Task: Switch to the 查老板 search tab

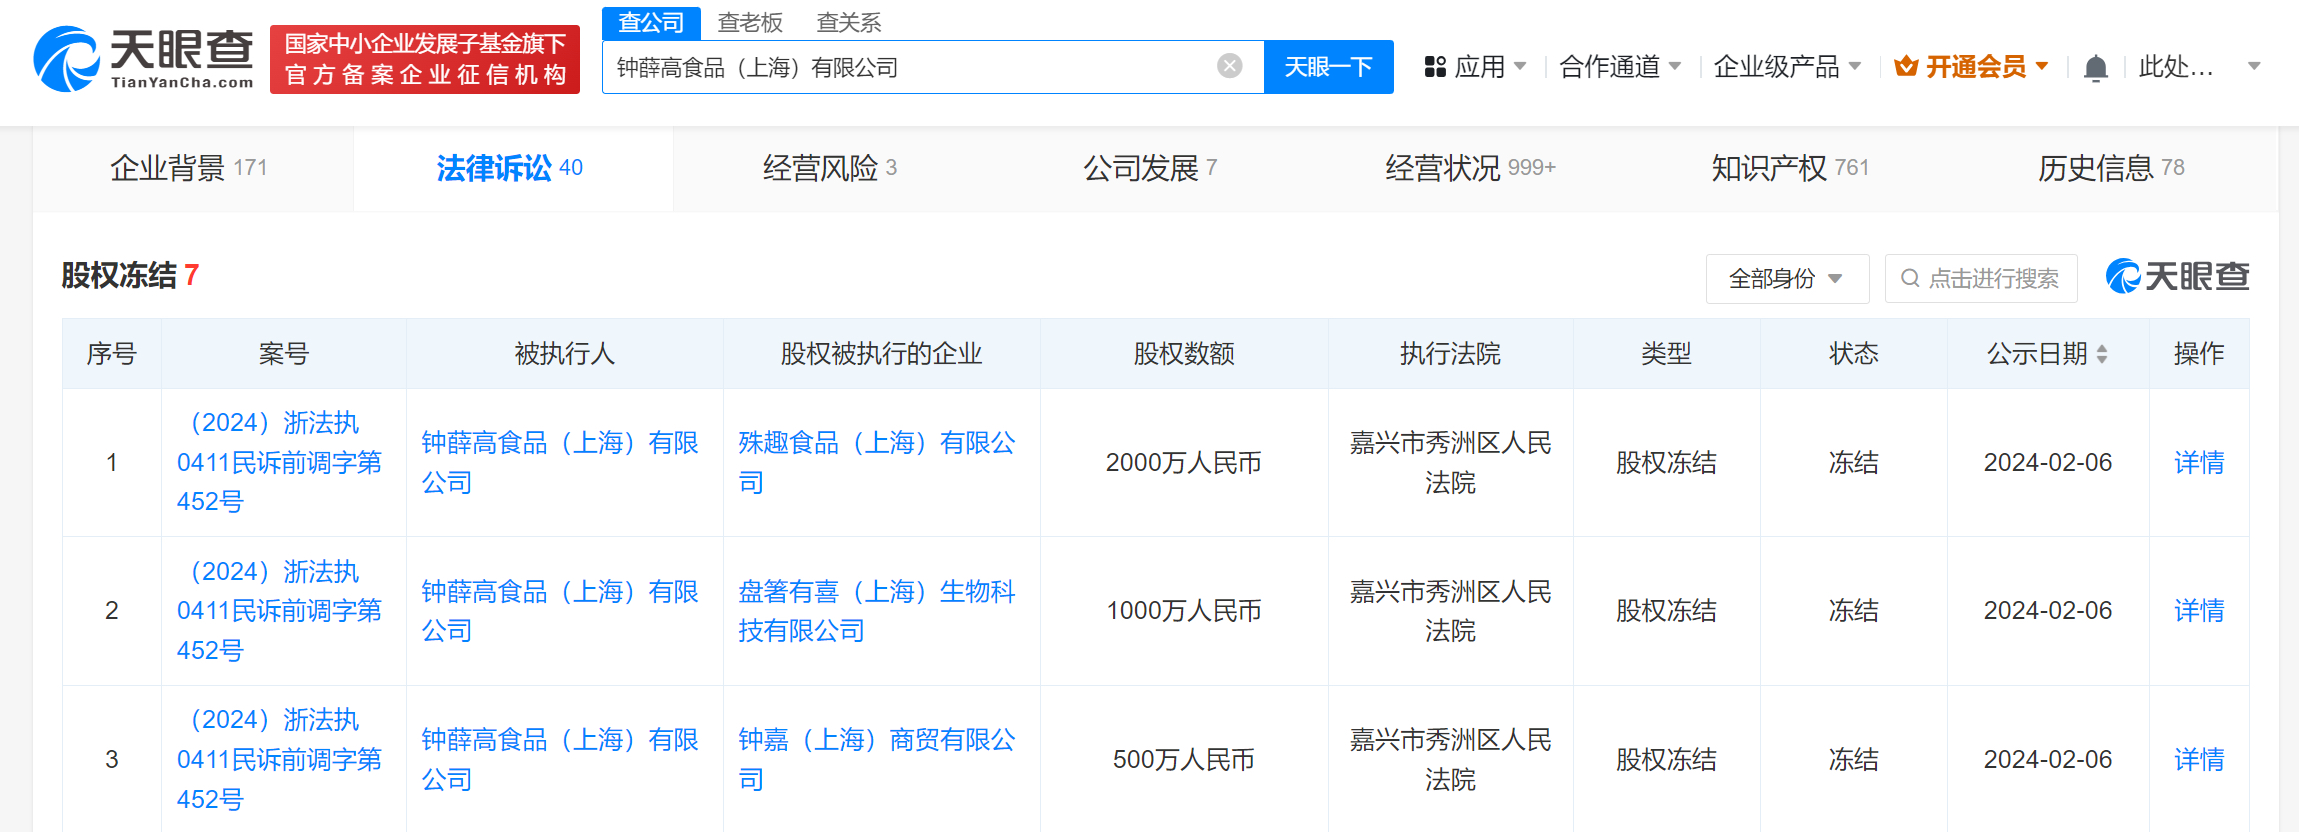Action: tap(750, 22)
